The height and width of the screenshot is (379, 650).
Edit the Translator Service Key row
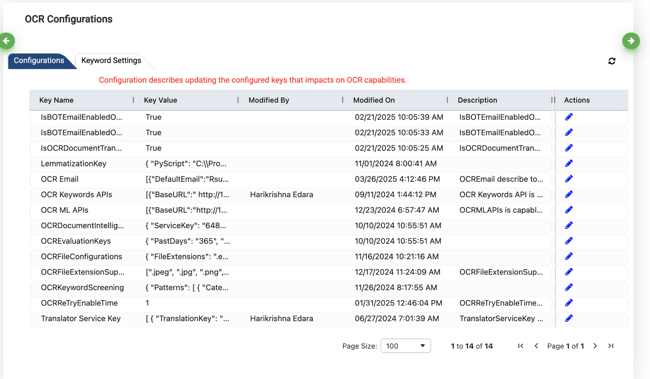569,318
